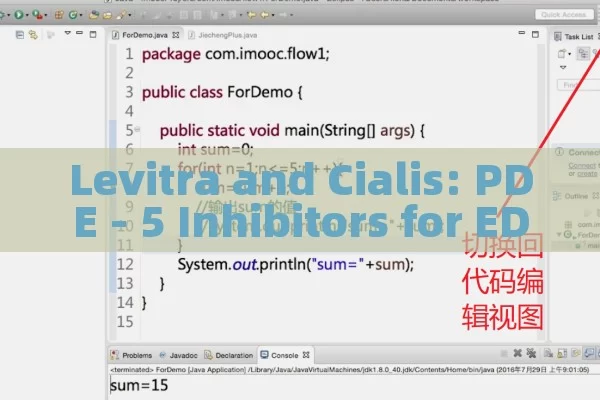This screenshot has width=600, height=400.
Task: Click the Terminate square icon in Console
Action: coord(504,353)
